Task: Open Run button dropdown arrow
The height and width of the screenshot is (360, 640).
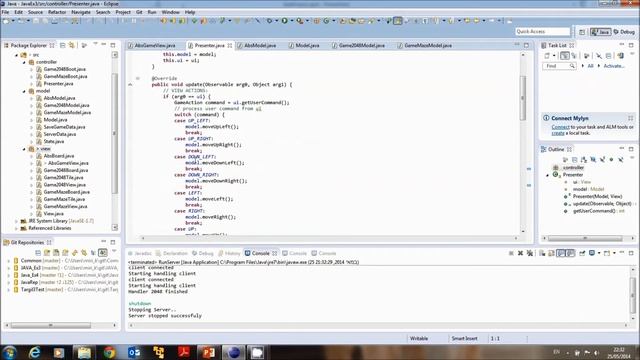Action: [291, 20]
